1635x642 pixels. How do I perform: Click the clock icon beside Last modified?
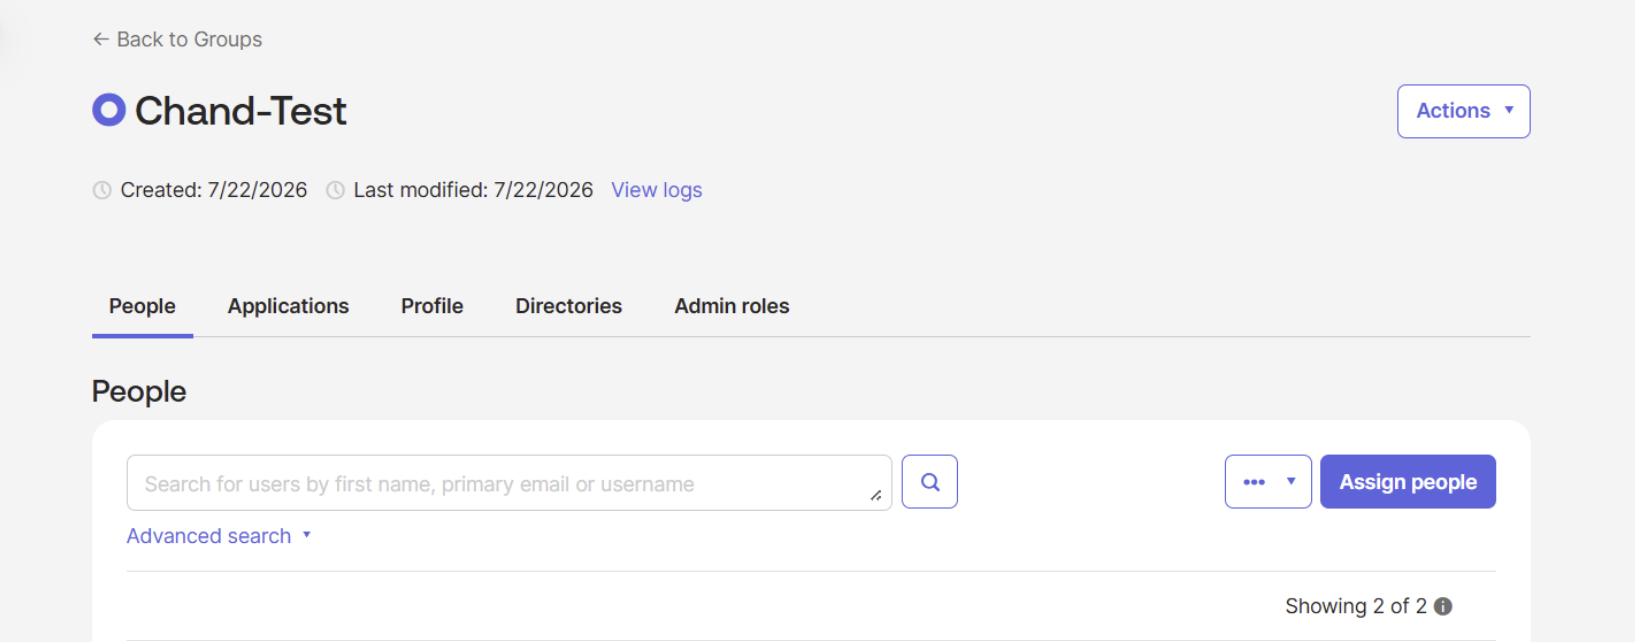(336, 190)
